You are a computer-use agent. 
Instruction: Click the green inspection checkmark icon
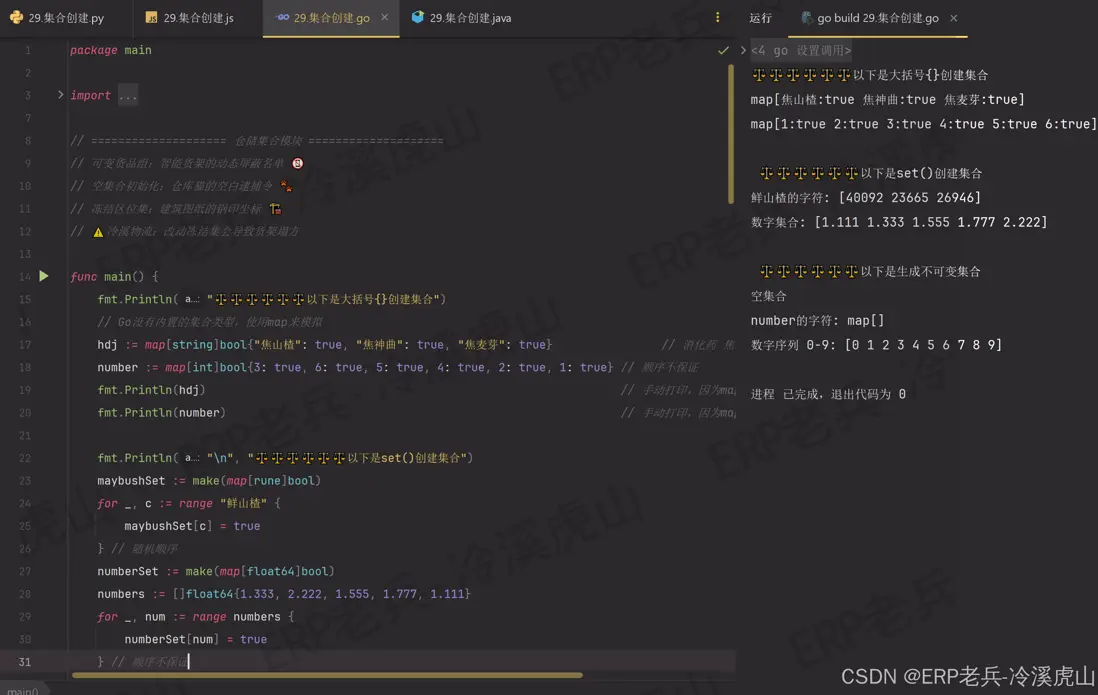pyautogui.click(x=723, y=50)
